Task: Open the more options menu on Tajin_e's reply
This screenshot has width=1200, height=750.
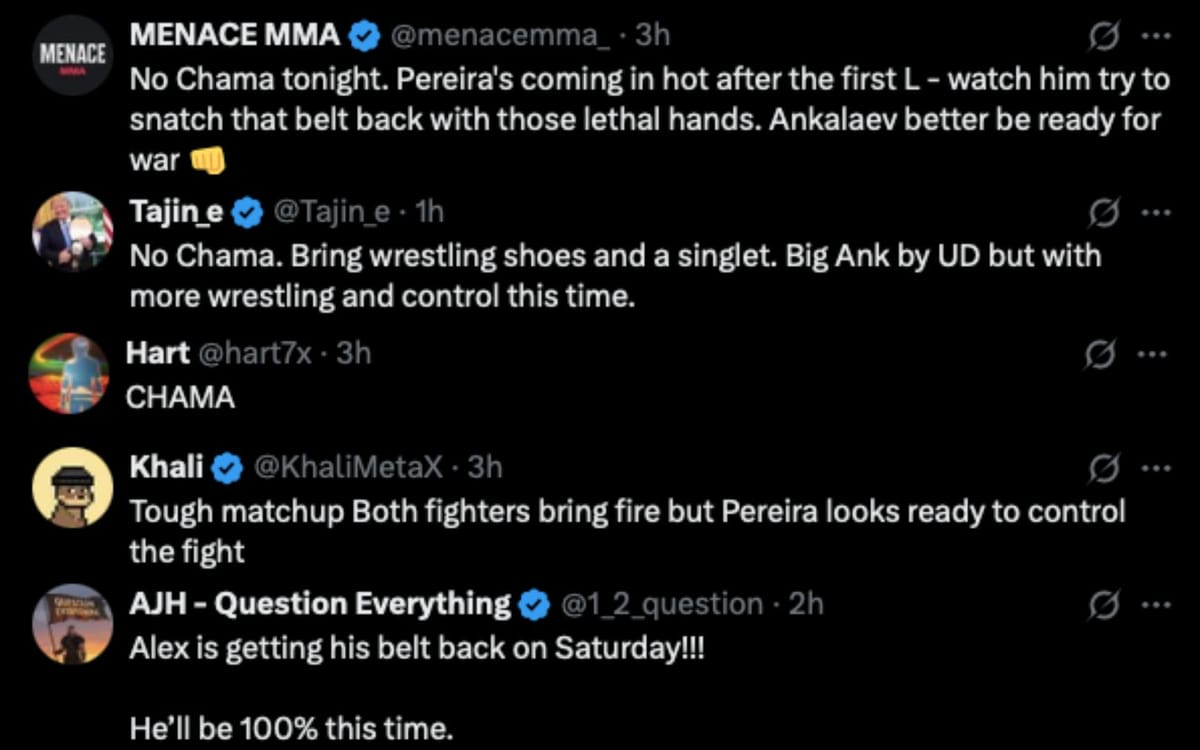Action: click(1157, 212)
